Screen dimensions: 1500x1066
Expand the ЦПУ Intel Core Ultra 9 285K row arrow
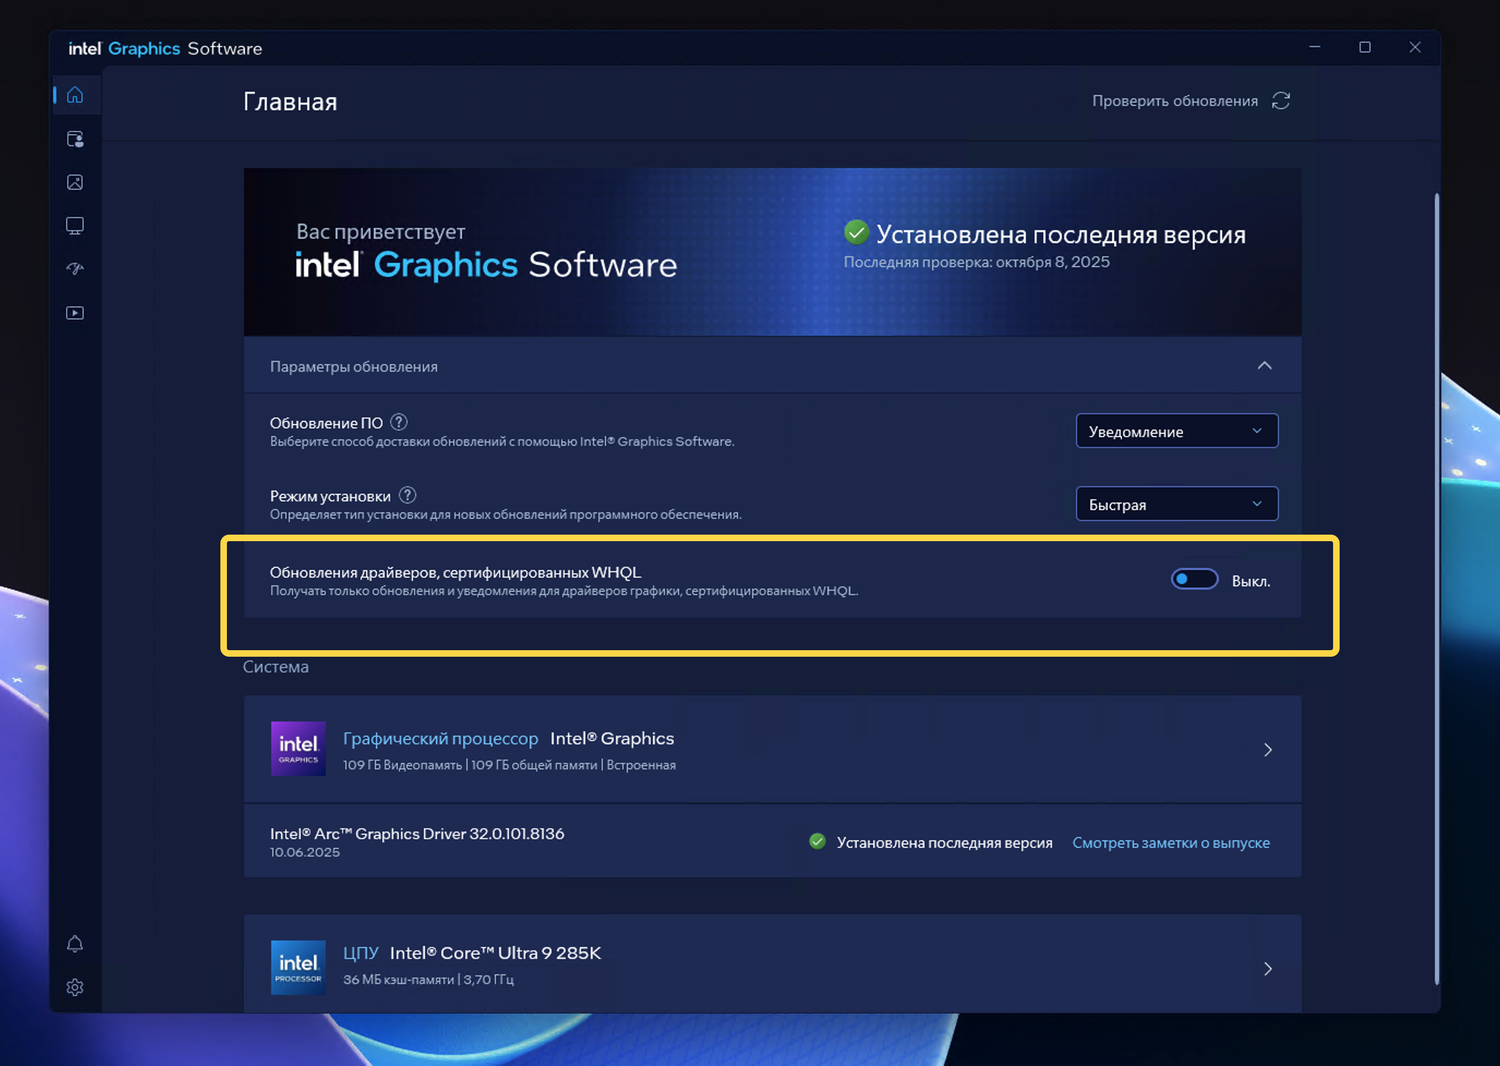point(1268,969)
